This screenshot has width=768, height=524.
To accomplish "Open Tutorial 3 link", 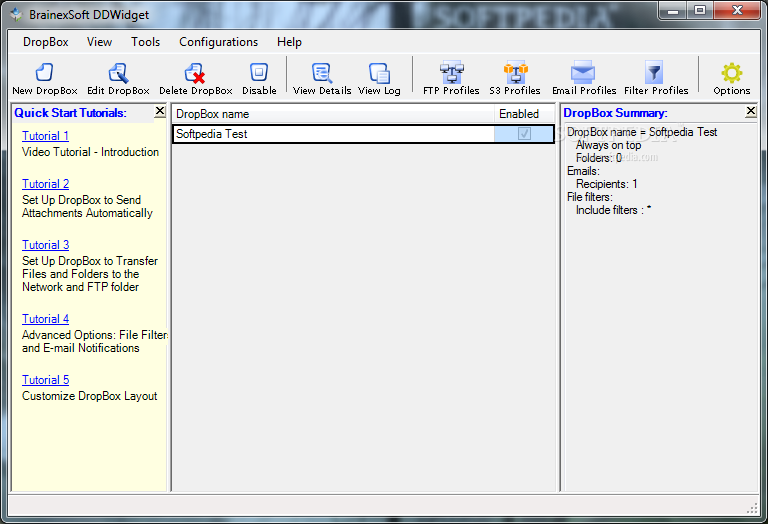I will click(x=46, y=244).
